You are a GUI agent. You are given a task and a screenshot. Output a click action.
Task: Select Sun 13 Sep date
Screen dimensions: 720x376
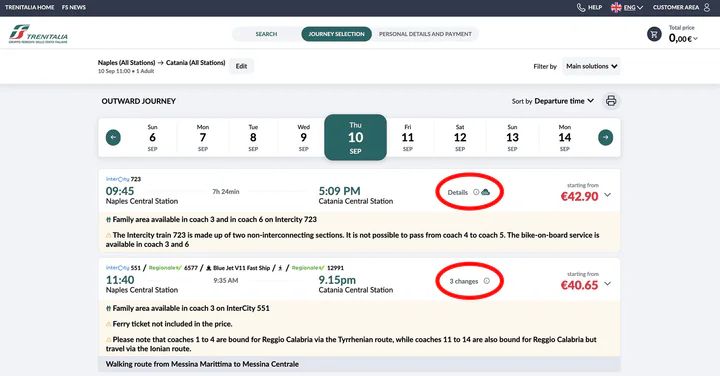click(x=512, y=137)
